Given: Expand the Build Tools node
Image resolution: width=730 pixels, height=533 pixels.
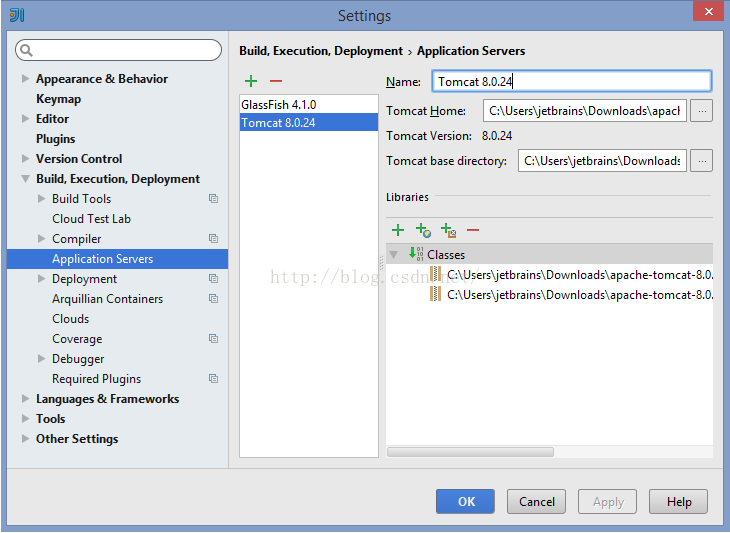Looking at the screenshot, I should tap(41, 199).
